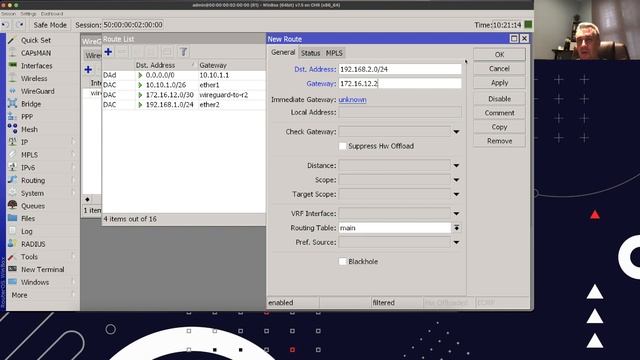Open Bridge sidebar entry
Viewport: 640px width, 360px height.
coord(31,104)
